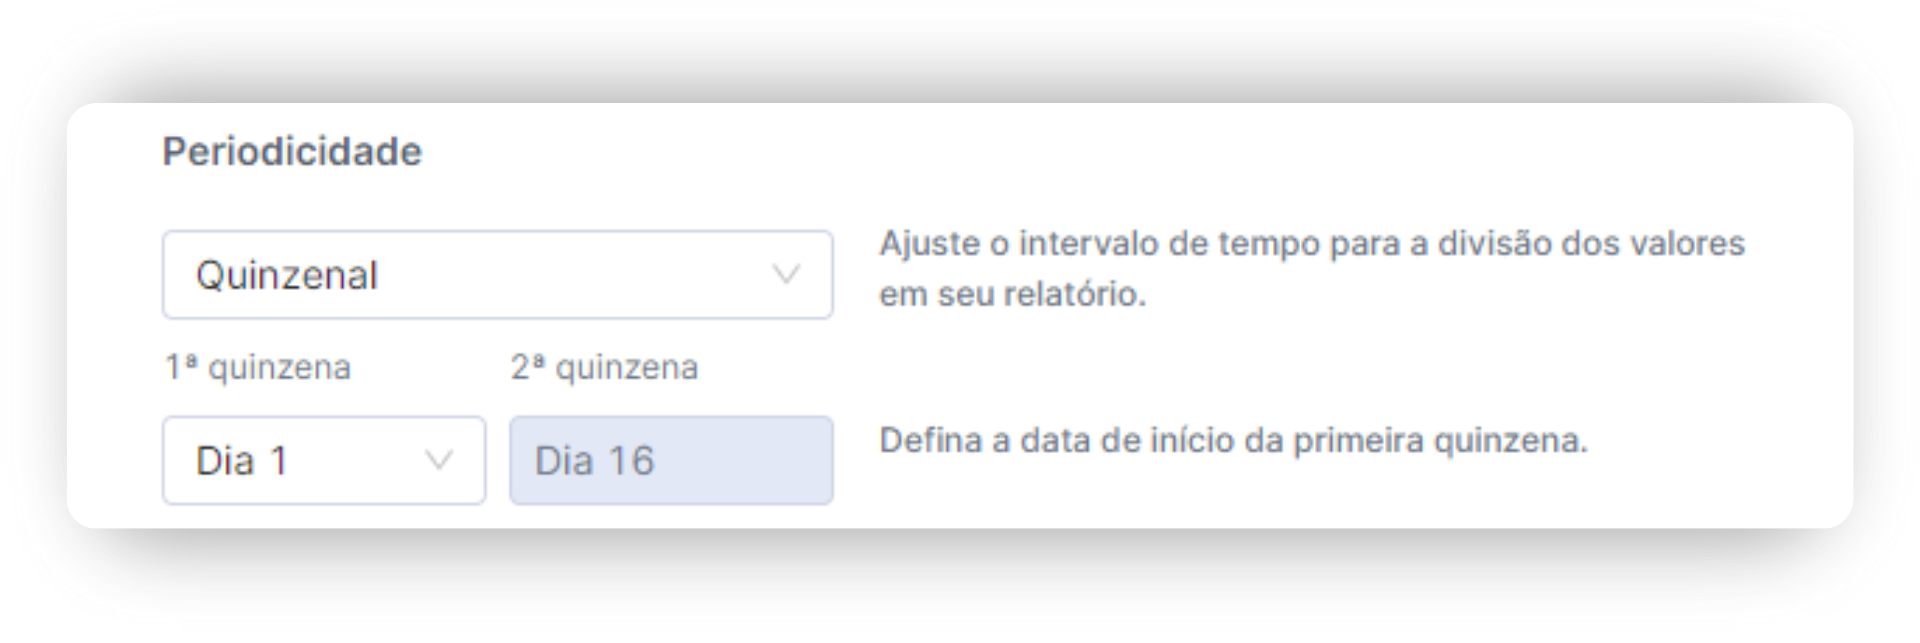Click the Periodicidade section heading
This screenshot has height=643, width=1920.
pyautogui.click(x=292, y=152)
